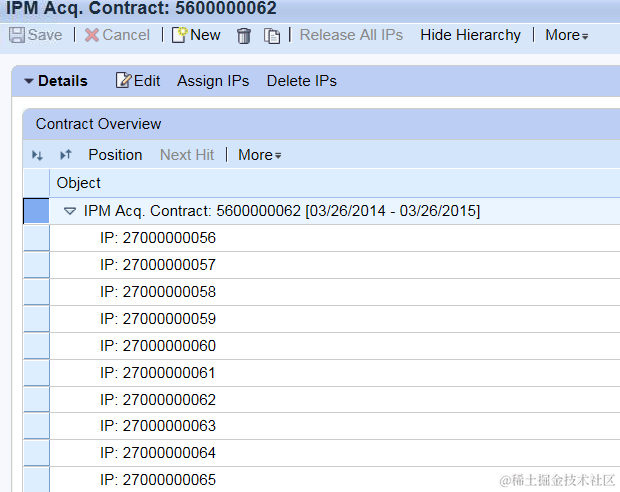Image resolution: width=620 pixels, height=492 pixels.
Task: Click tree item IP: 27000000056
Action: click(x=158, y=238)
